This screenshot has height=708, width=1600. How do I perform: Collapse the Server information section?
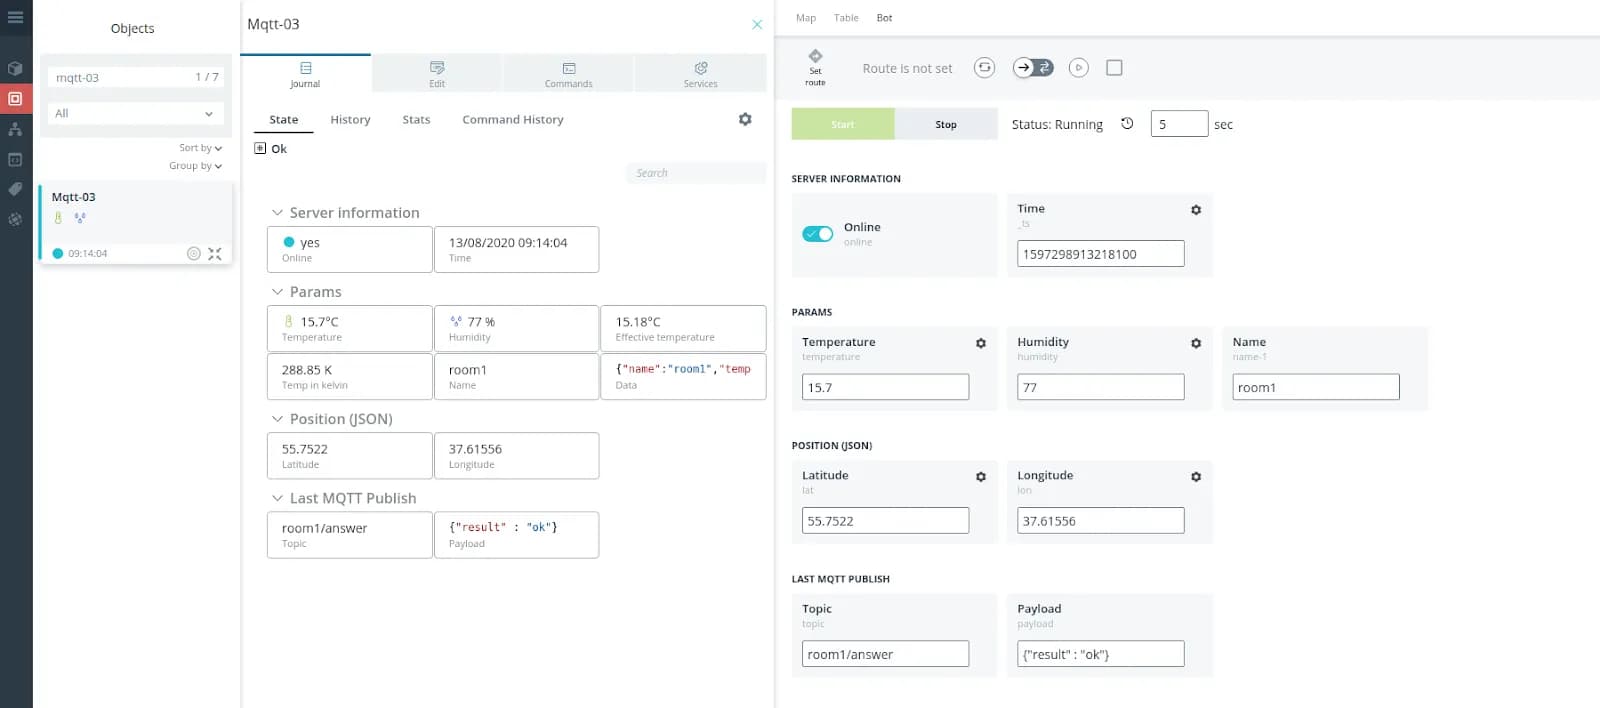tap(278, 213)
